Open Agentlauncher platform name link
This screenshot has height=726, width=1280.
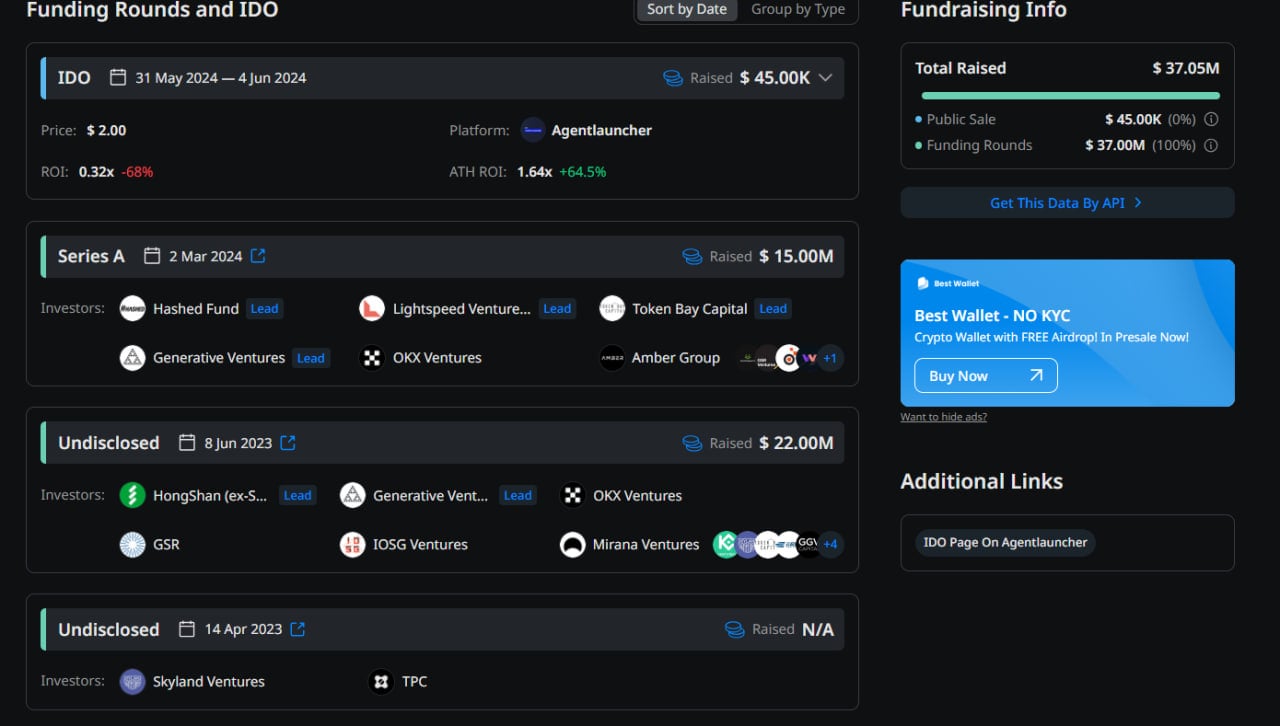click(x=602, y=130)
